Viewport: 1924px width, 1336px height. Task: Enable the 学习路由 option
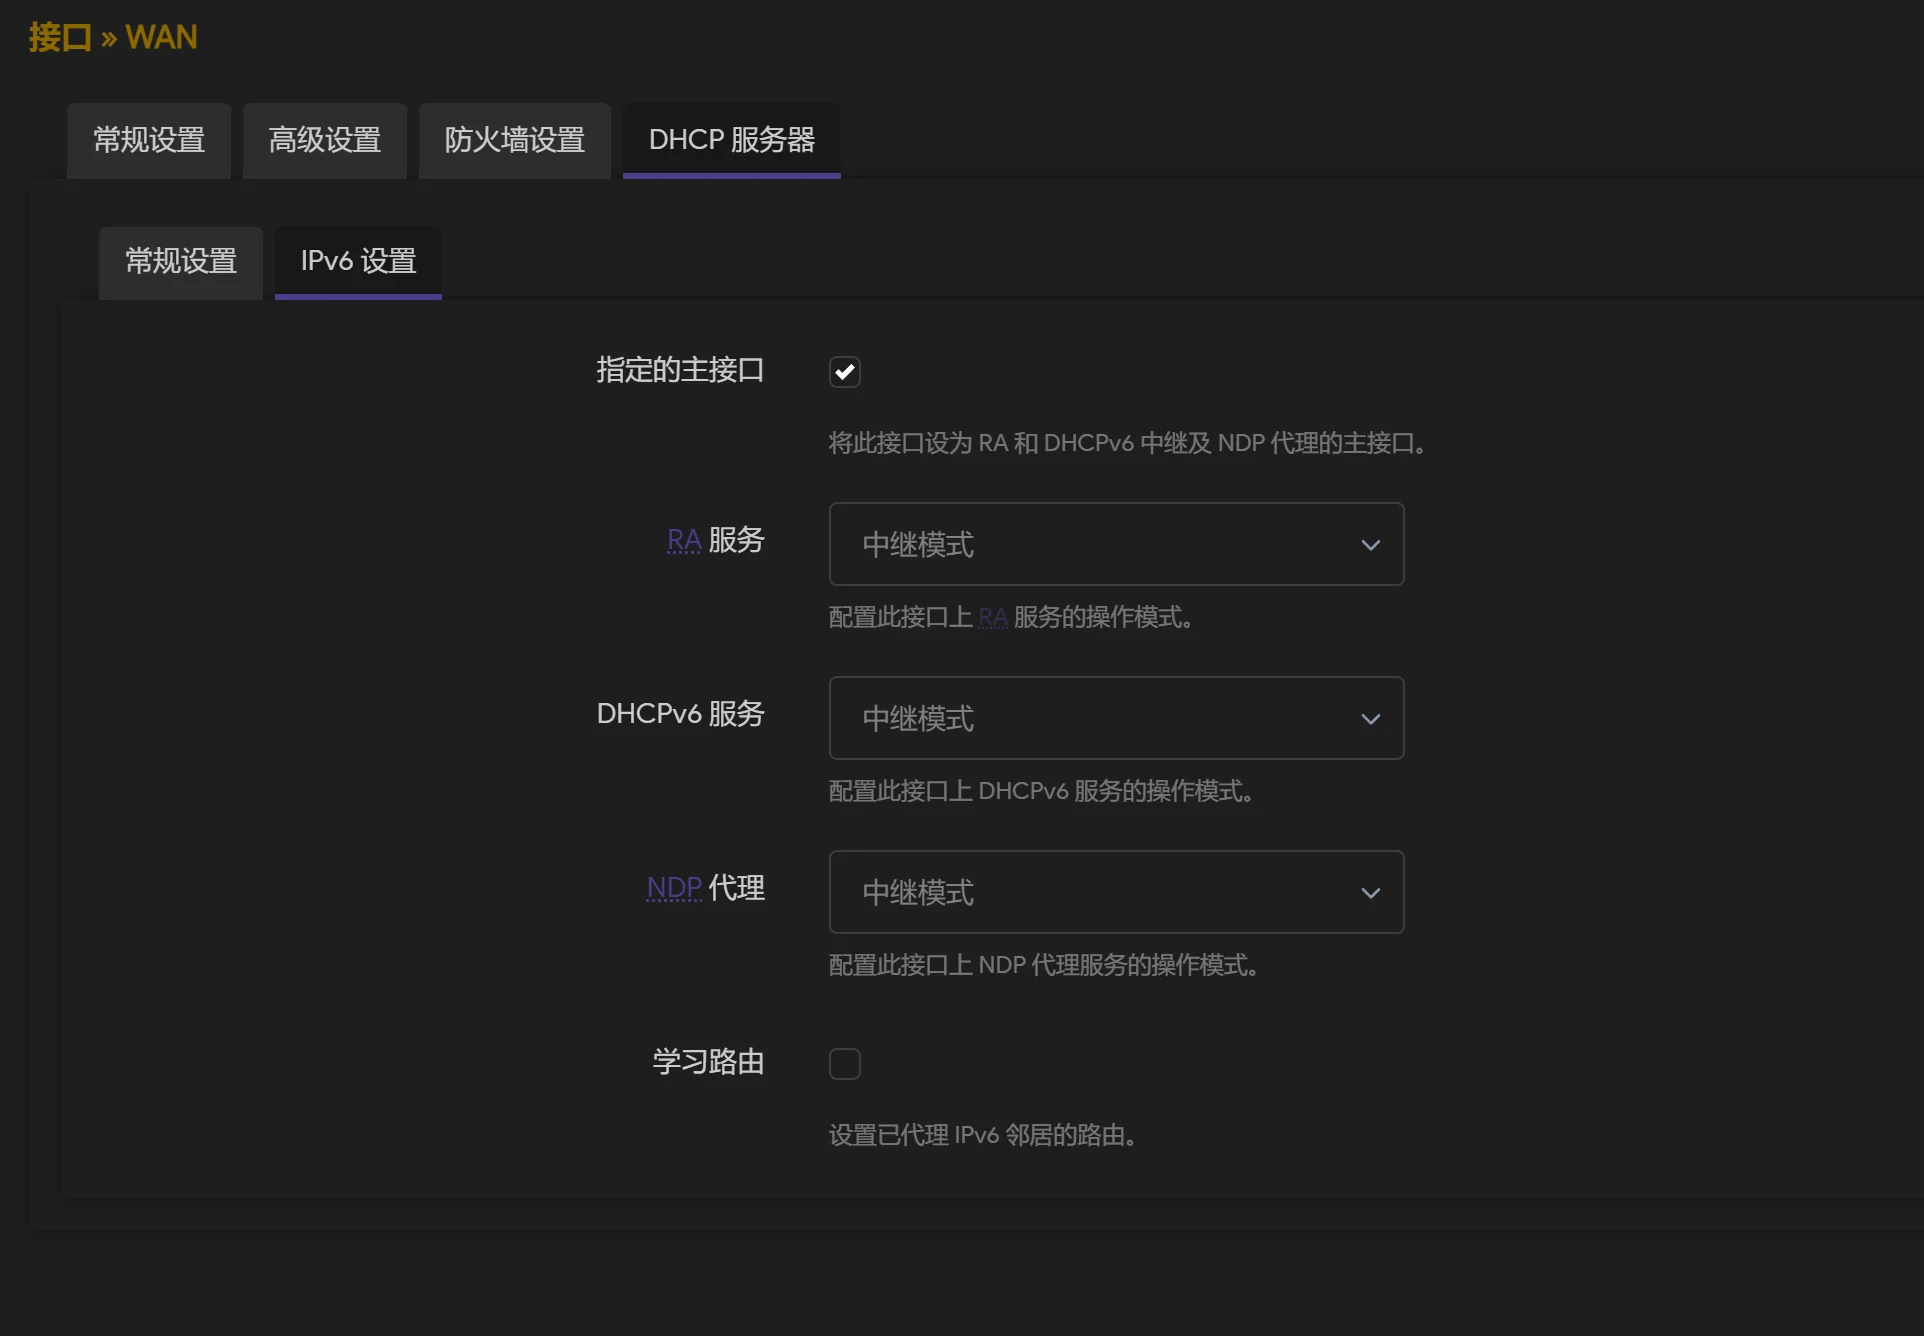click(x=844, y=1063)
